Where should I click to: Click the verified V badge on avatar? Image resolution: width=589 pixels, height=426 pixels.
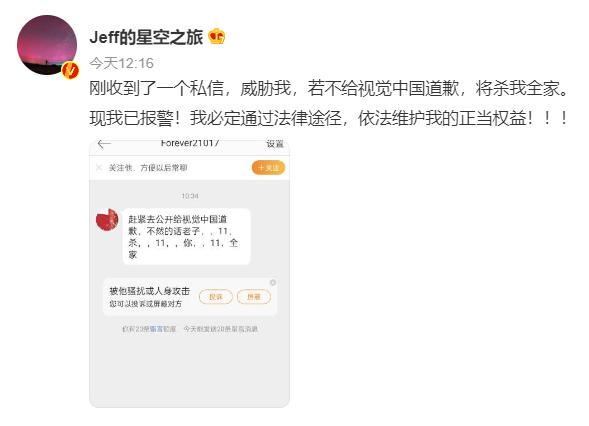coord(70,70)
